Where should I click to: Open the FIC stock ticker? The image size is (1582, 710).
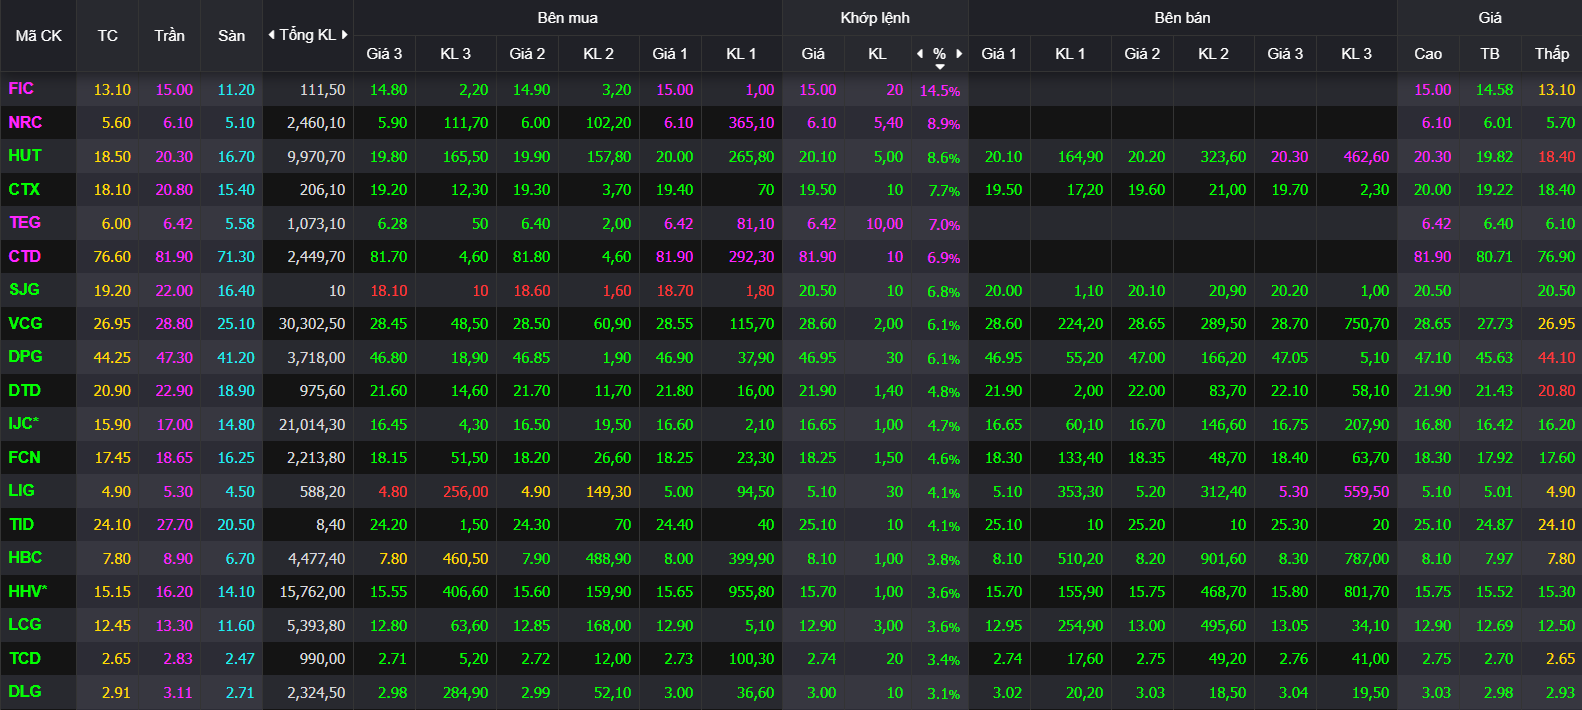pos(21,89)
